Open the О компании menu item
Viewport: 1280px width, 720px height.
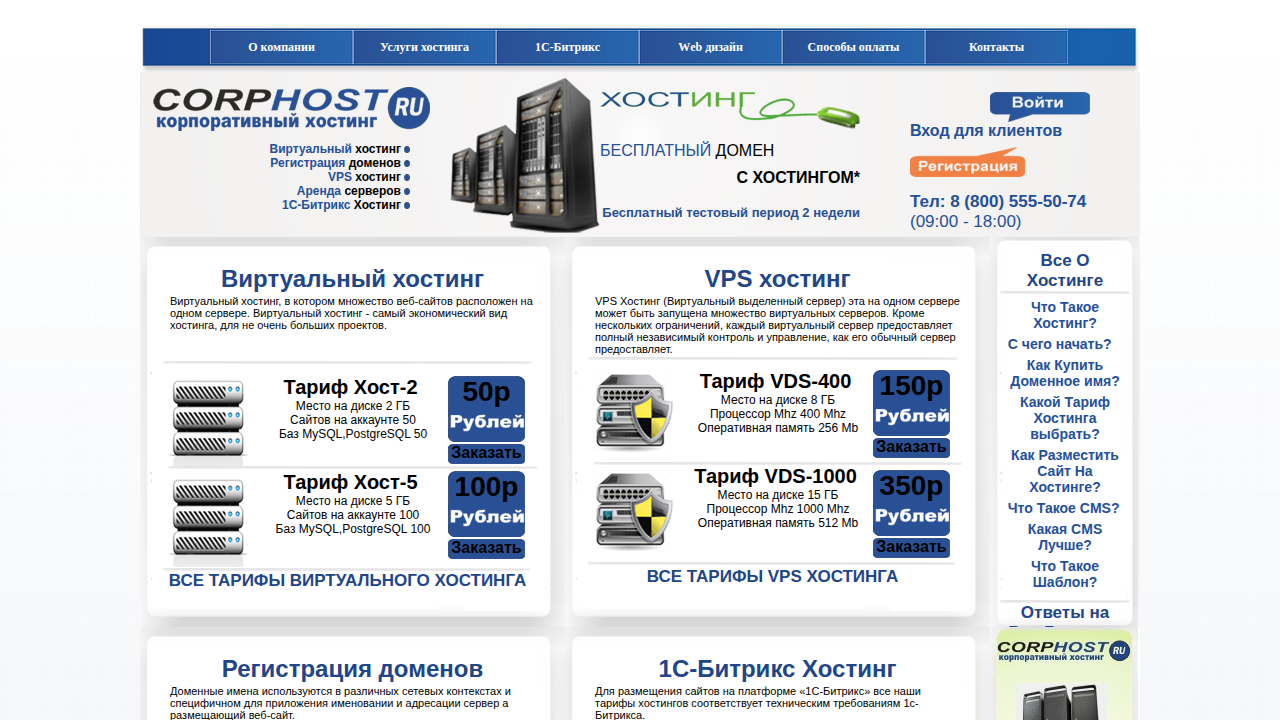282,47
